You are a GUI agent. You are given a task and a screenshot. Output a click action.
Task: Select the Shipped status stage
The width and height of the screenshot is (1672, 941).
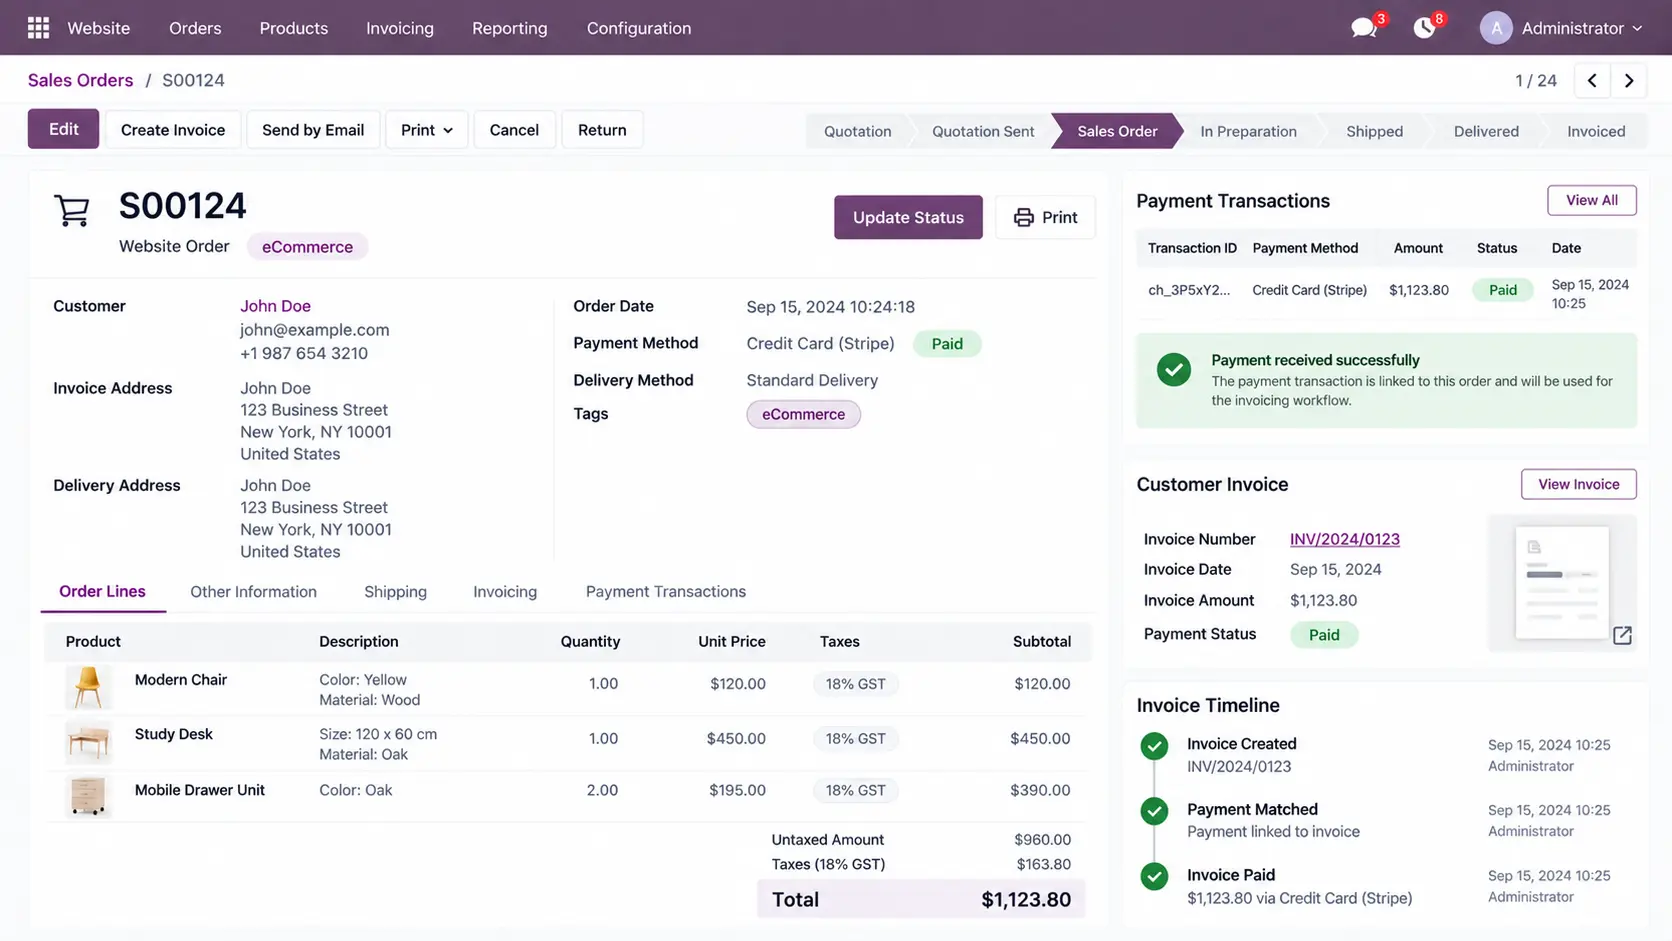[1374, 131]
